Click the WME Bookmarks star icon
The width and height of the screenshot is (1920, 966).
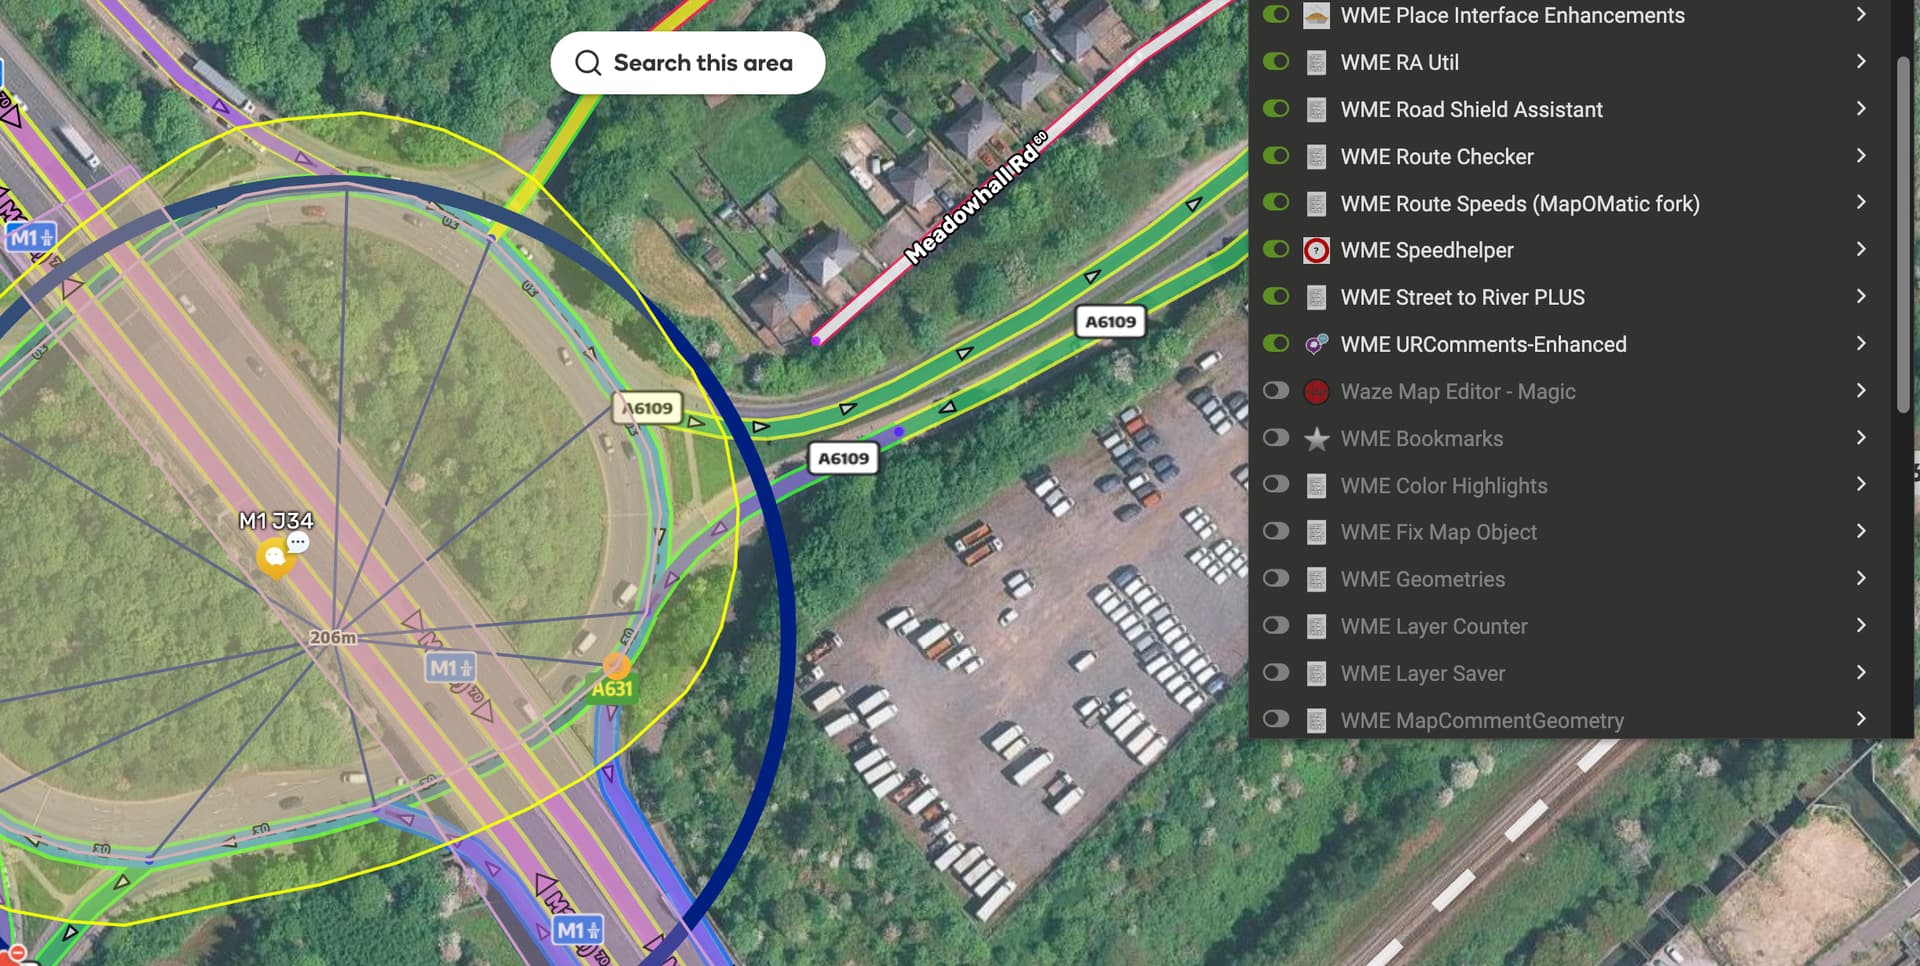1316,438
